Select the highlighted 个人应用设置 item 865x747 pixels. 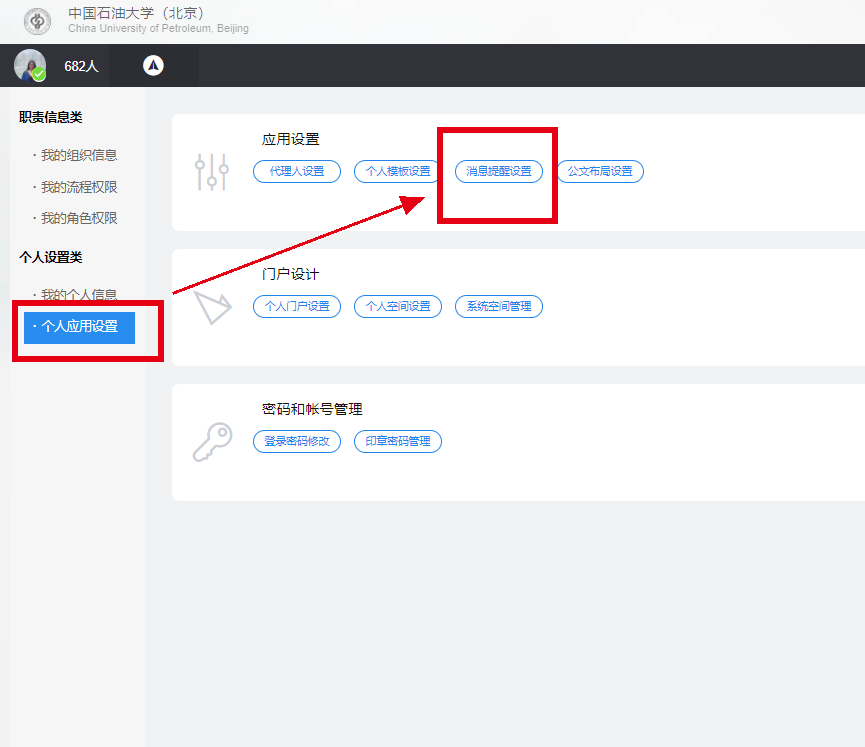(x=79, y=326)
